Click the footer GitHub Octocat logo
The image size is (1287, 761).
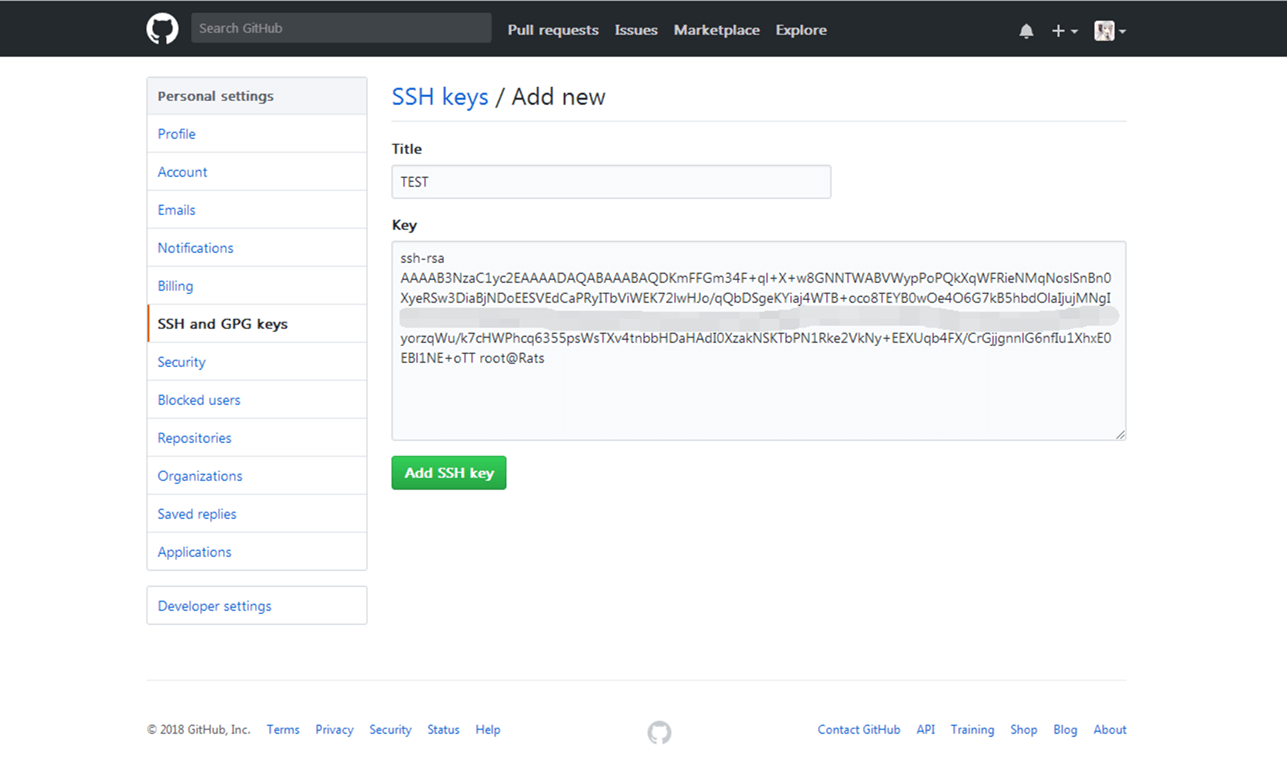pyautogui.click(x=659, y=733)
